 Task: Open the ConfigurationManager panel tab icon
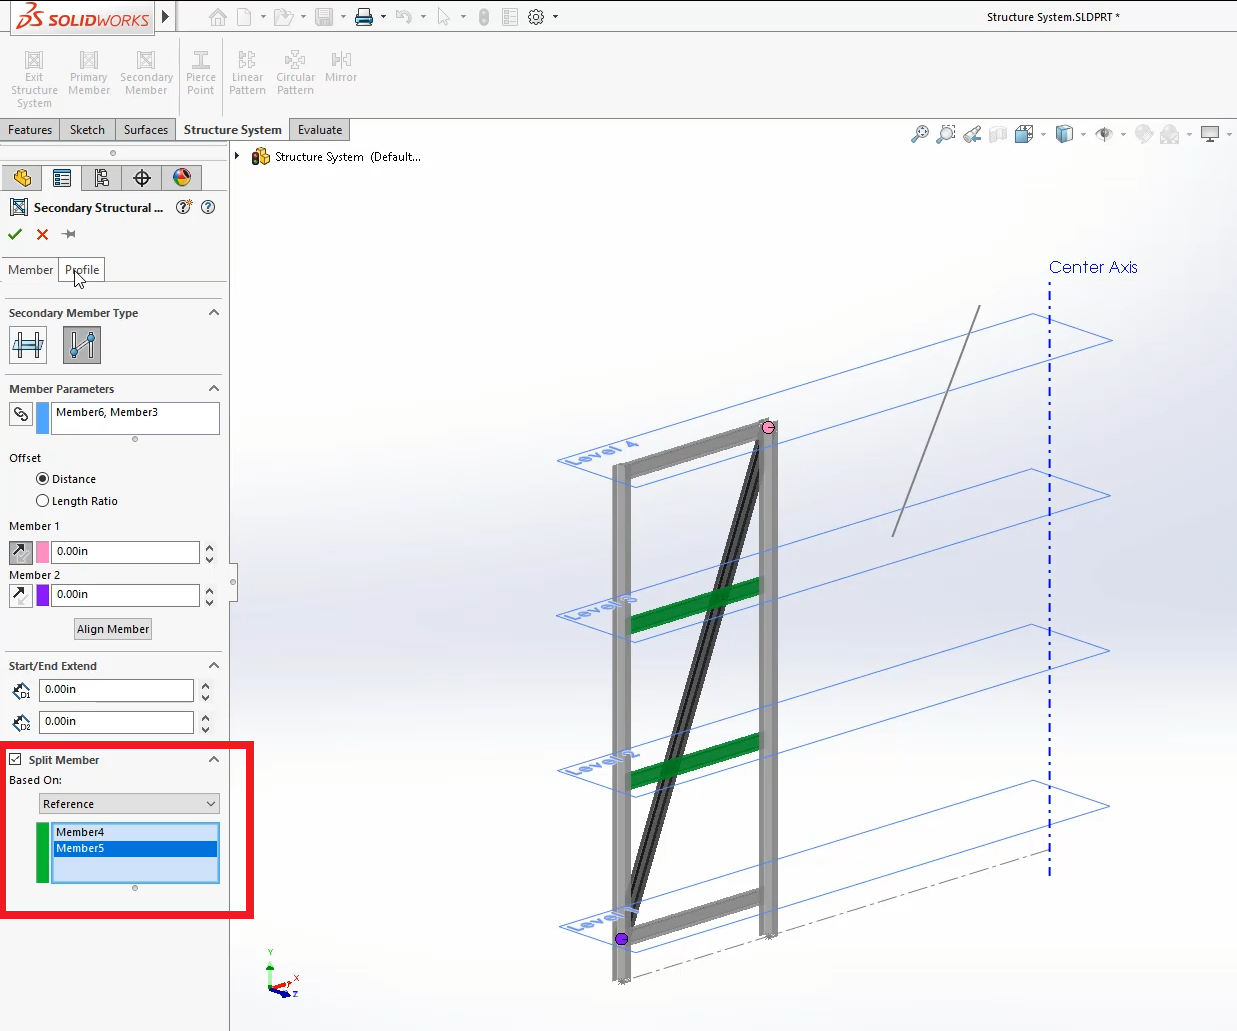click(x=102, y=178)
